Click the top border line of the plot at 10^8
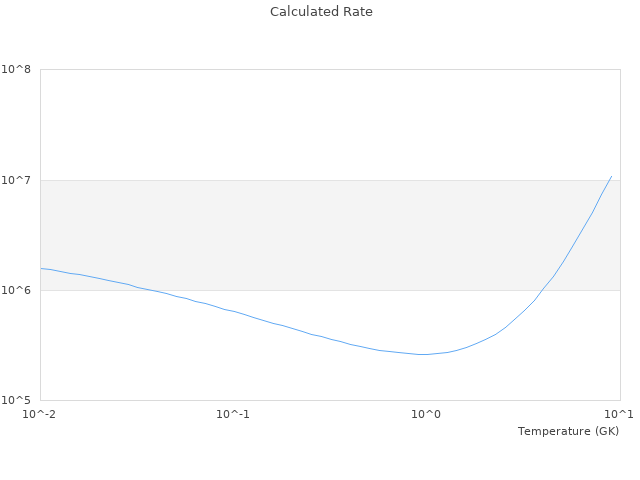 coord(330,70)
